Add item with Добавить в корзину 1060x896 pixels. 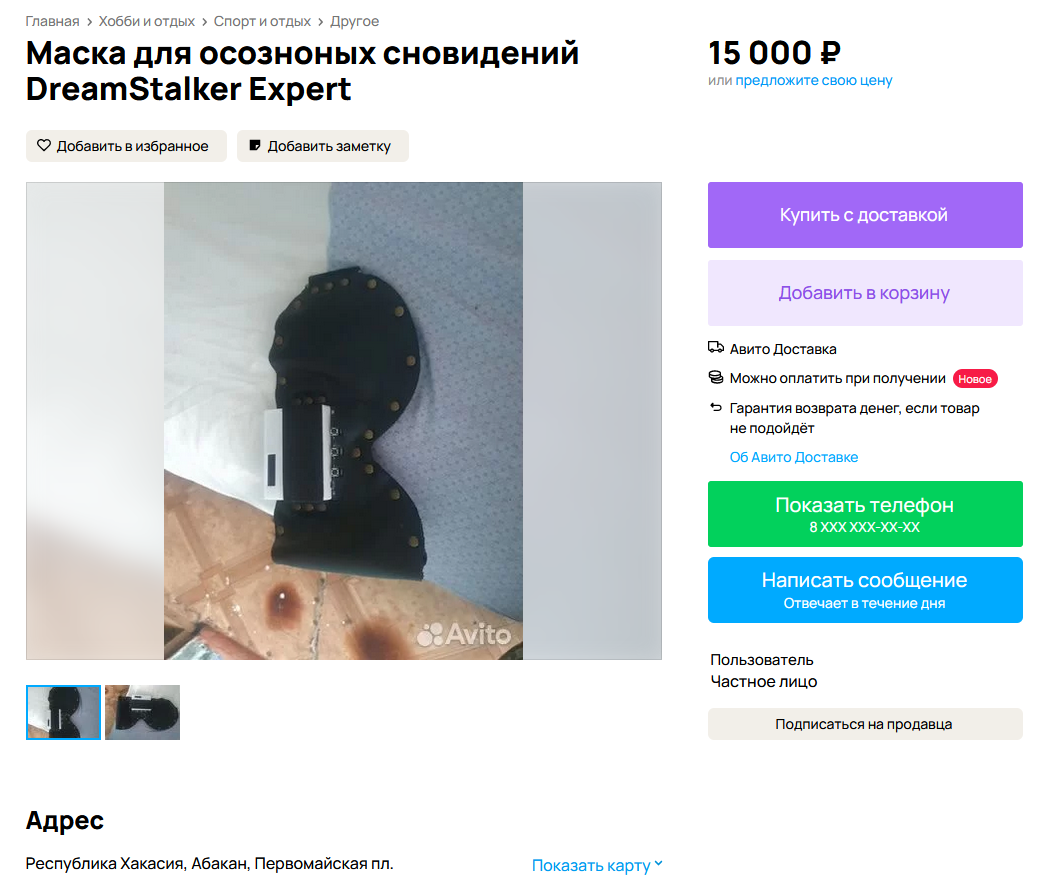coord(865,293)
